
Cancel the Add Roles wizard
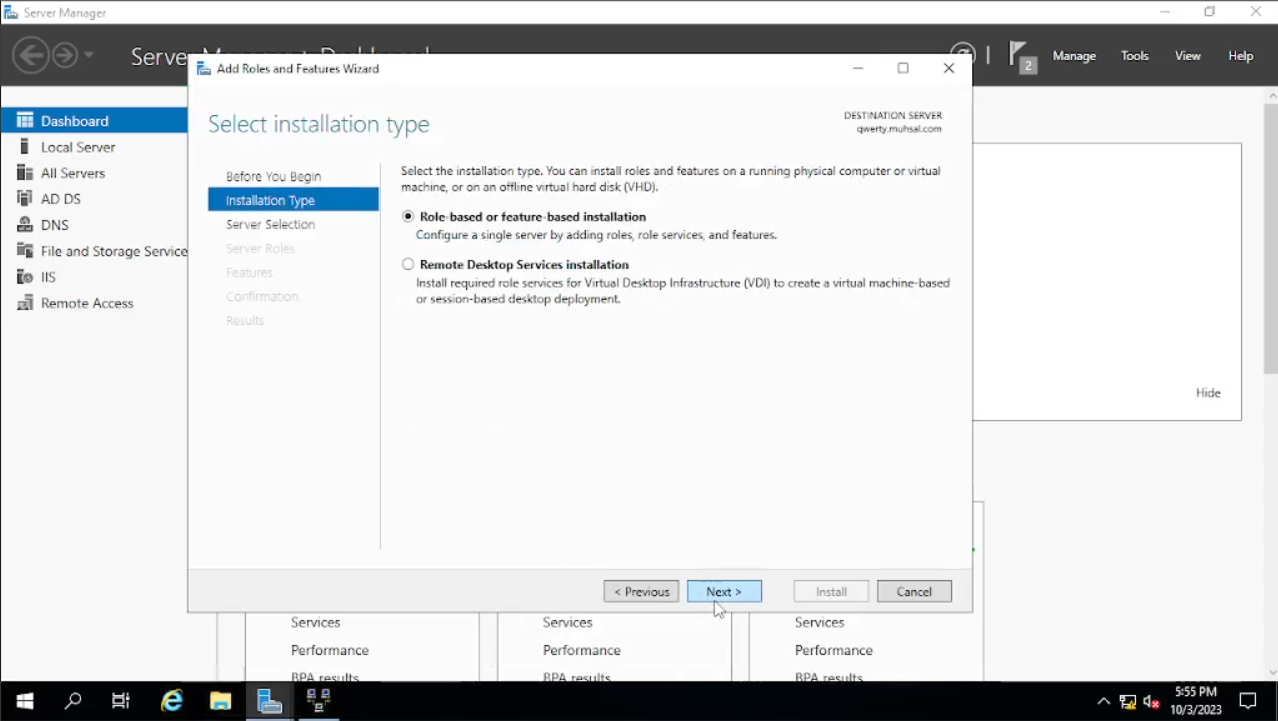[914, 592]
